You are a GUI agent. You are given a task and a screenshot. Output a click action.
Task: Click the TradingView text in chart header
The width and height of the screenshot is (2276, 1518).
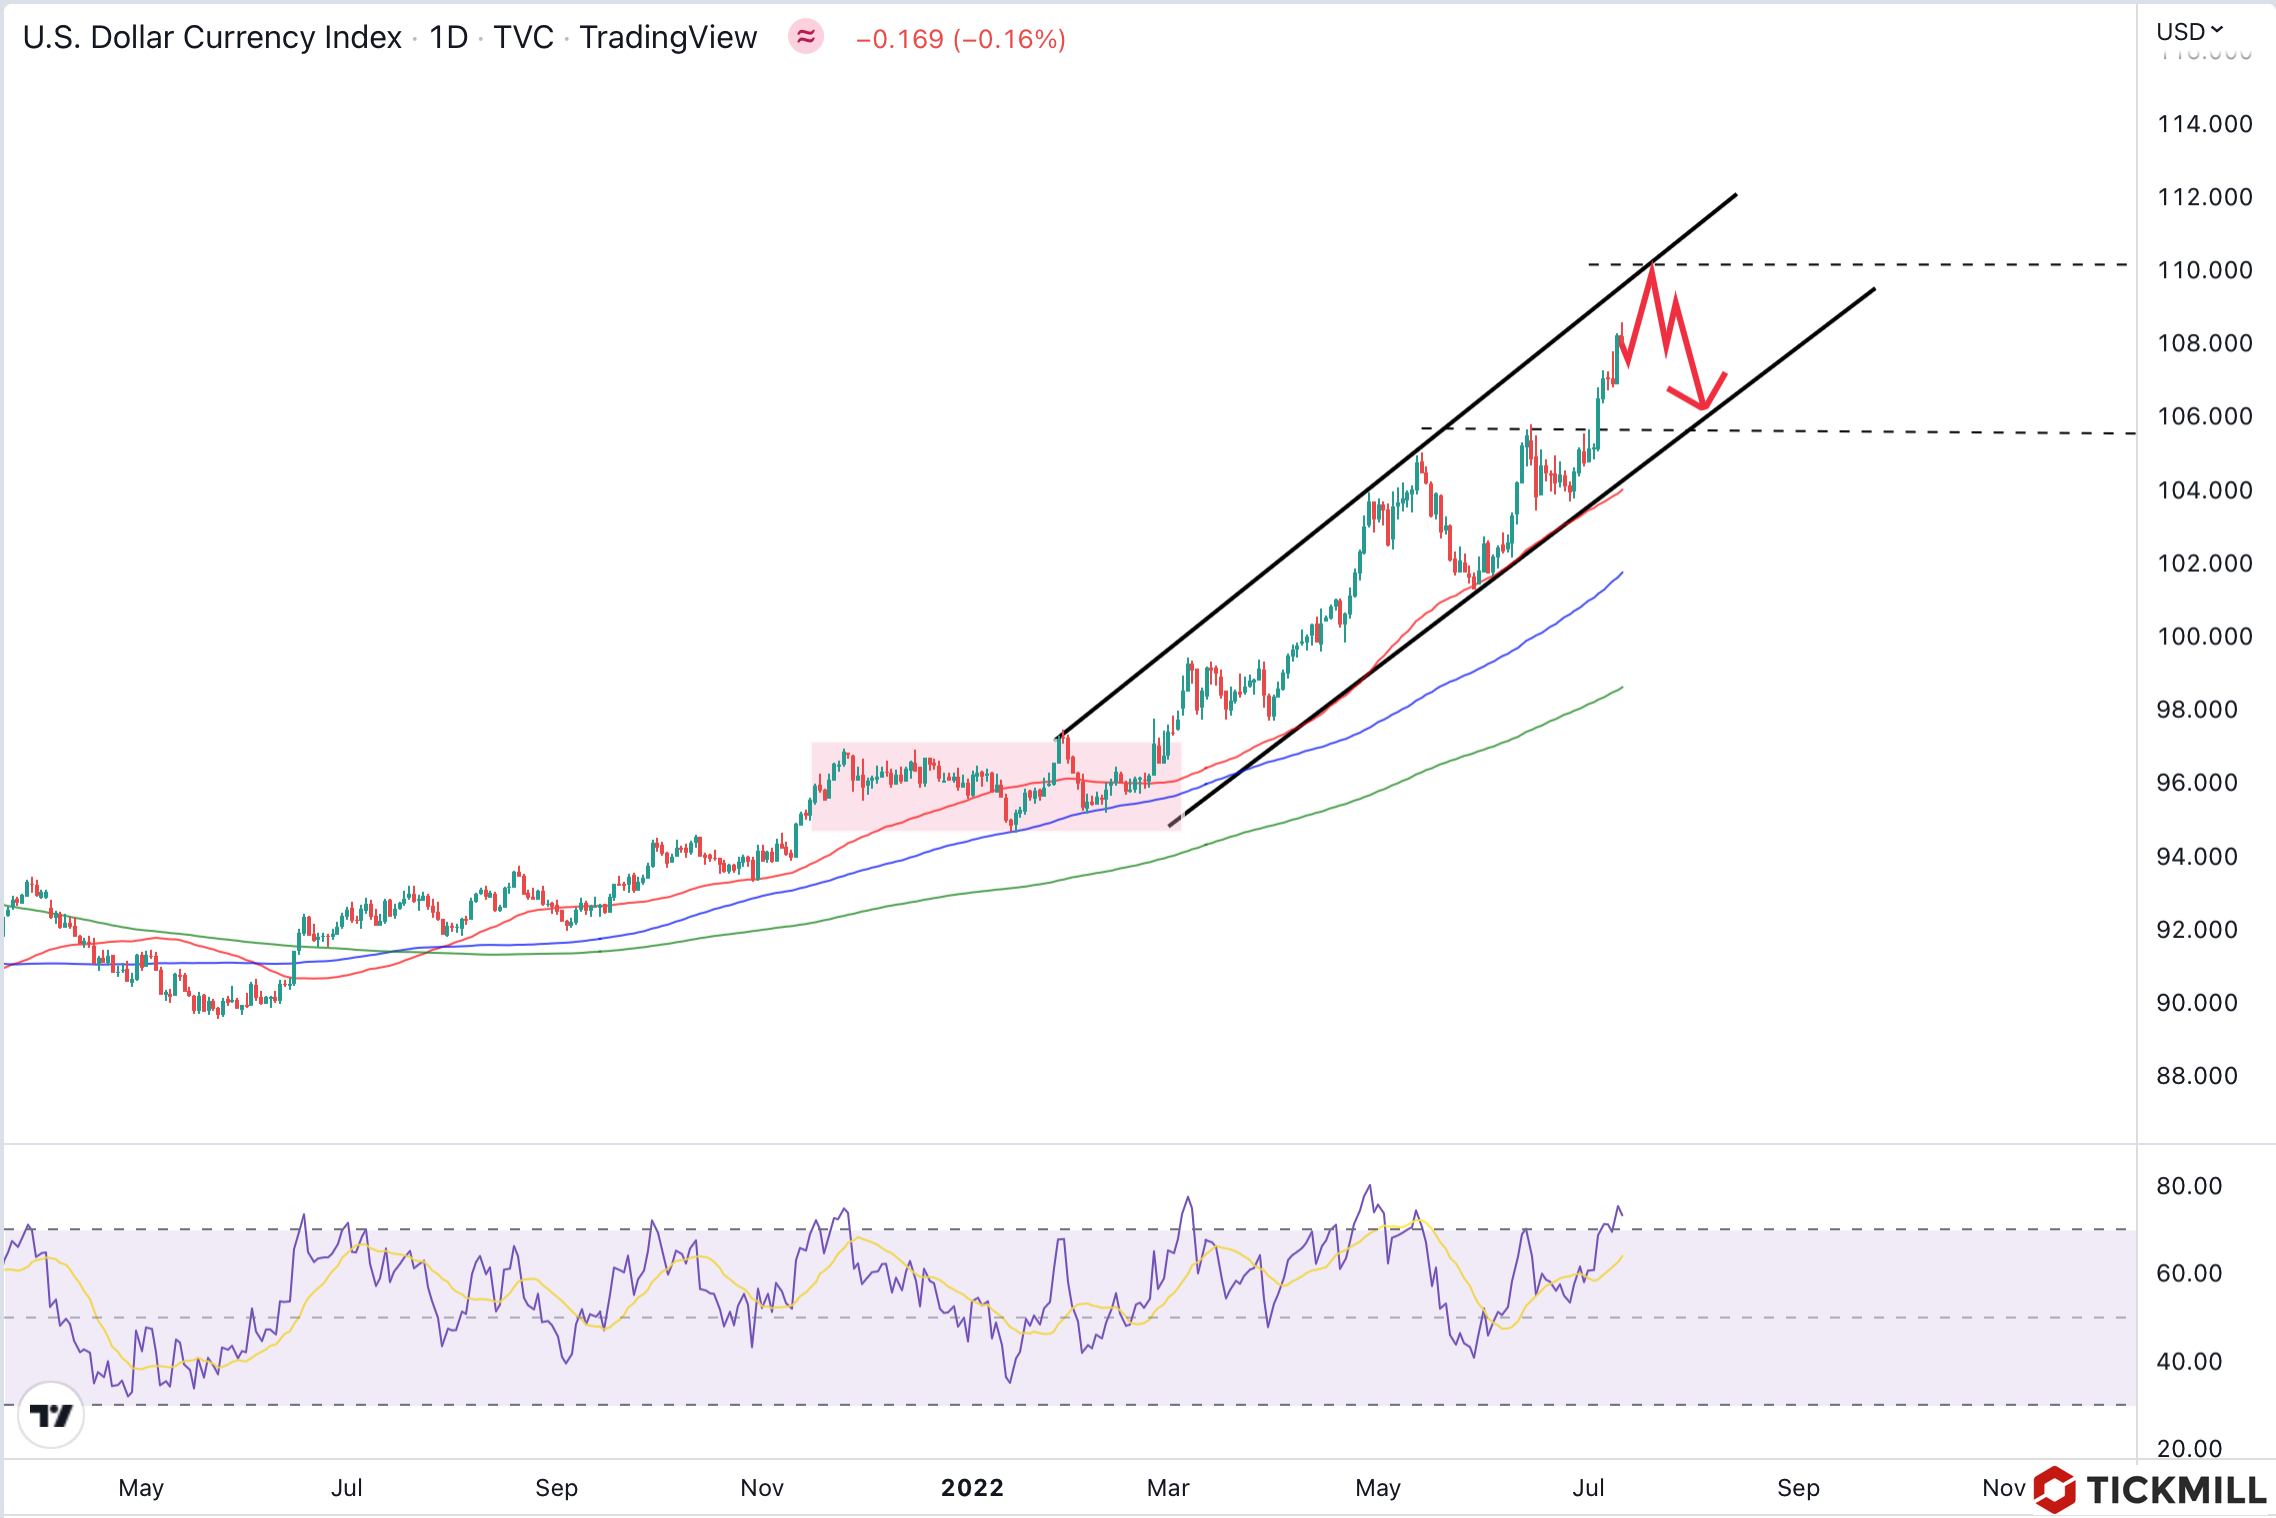(x=668, y=38)
